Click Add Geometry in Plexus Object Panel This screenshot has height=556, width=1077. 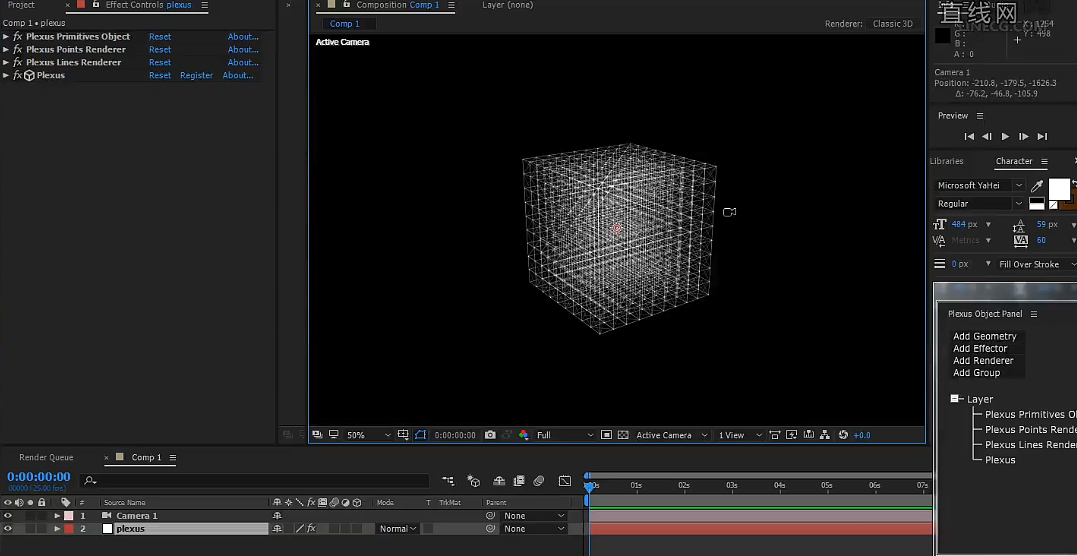pyautogui.click(x=984, y=336)
